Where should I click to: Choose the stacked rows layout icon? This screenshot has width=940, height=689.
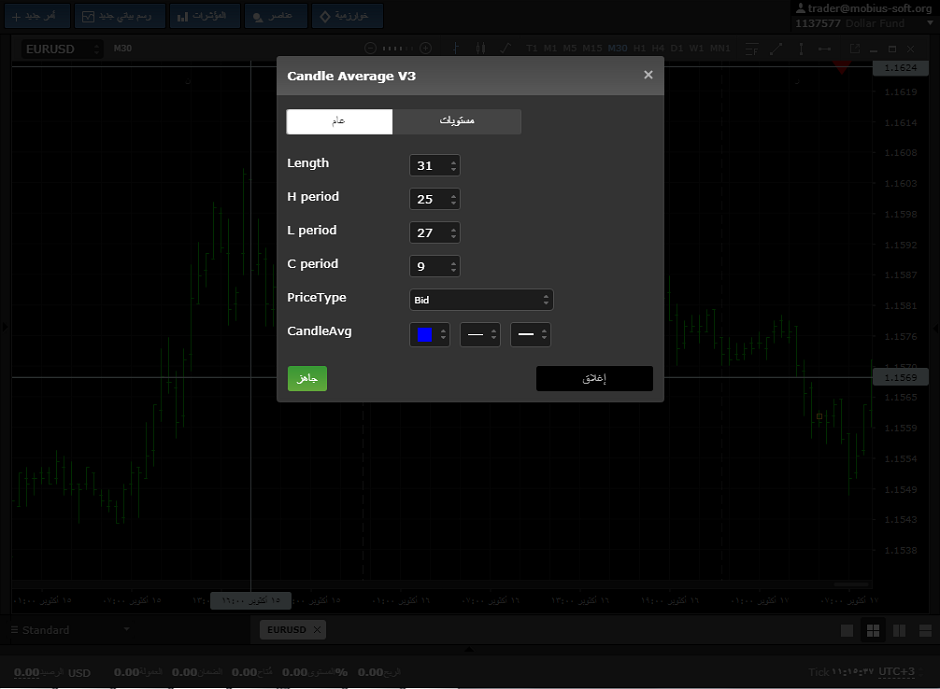[925, 630]
